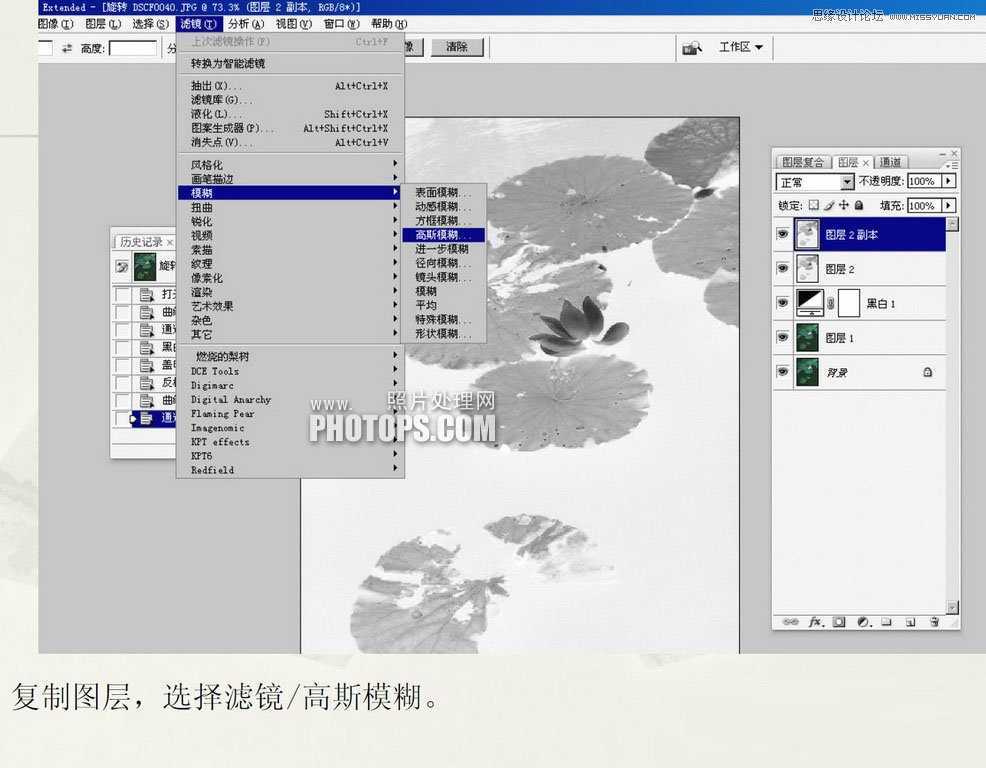Viewport: 986px width, 768px height.
Task: Open the 不透明度 opacity slider arrow
Action: point(948,181)
